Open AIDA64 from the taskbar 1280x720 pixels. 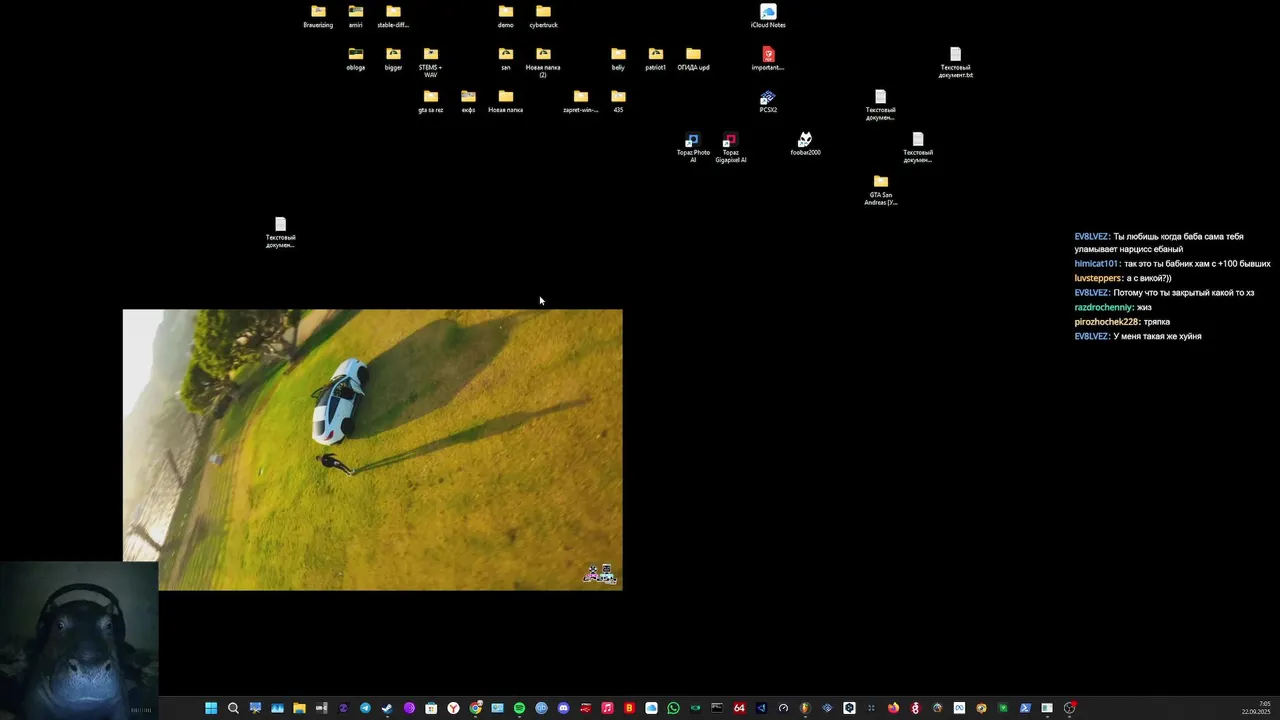point(739,708)
